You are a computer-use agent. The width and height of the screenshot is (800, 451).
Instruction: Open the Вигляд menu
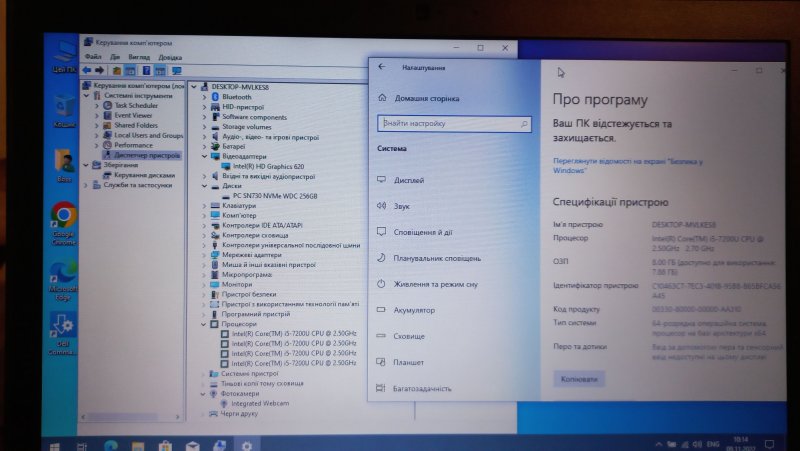tap(140, 57)
